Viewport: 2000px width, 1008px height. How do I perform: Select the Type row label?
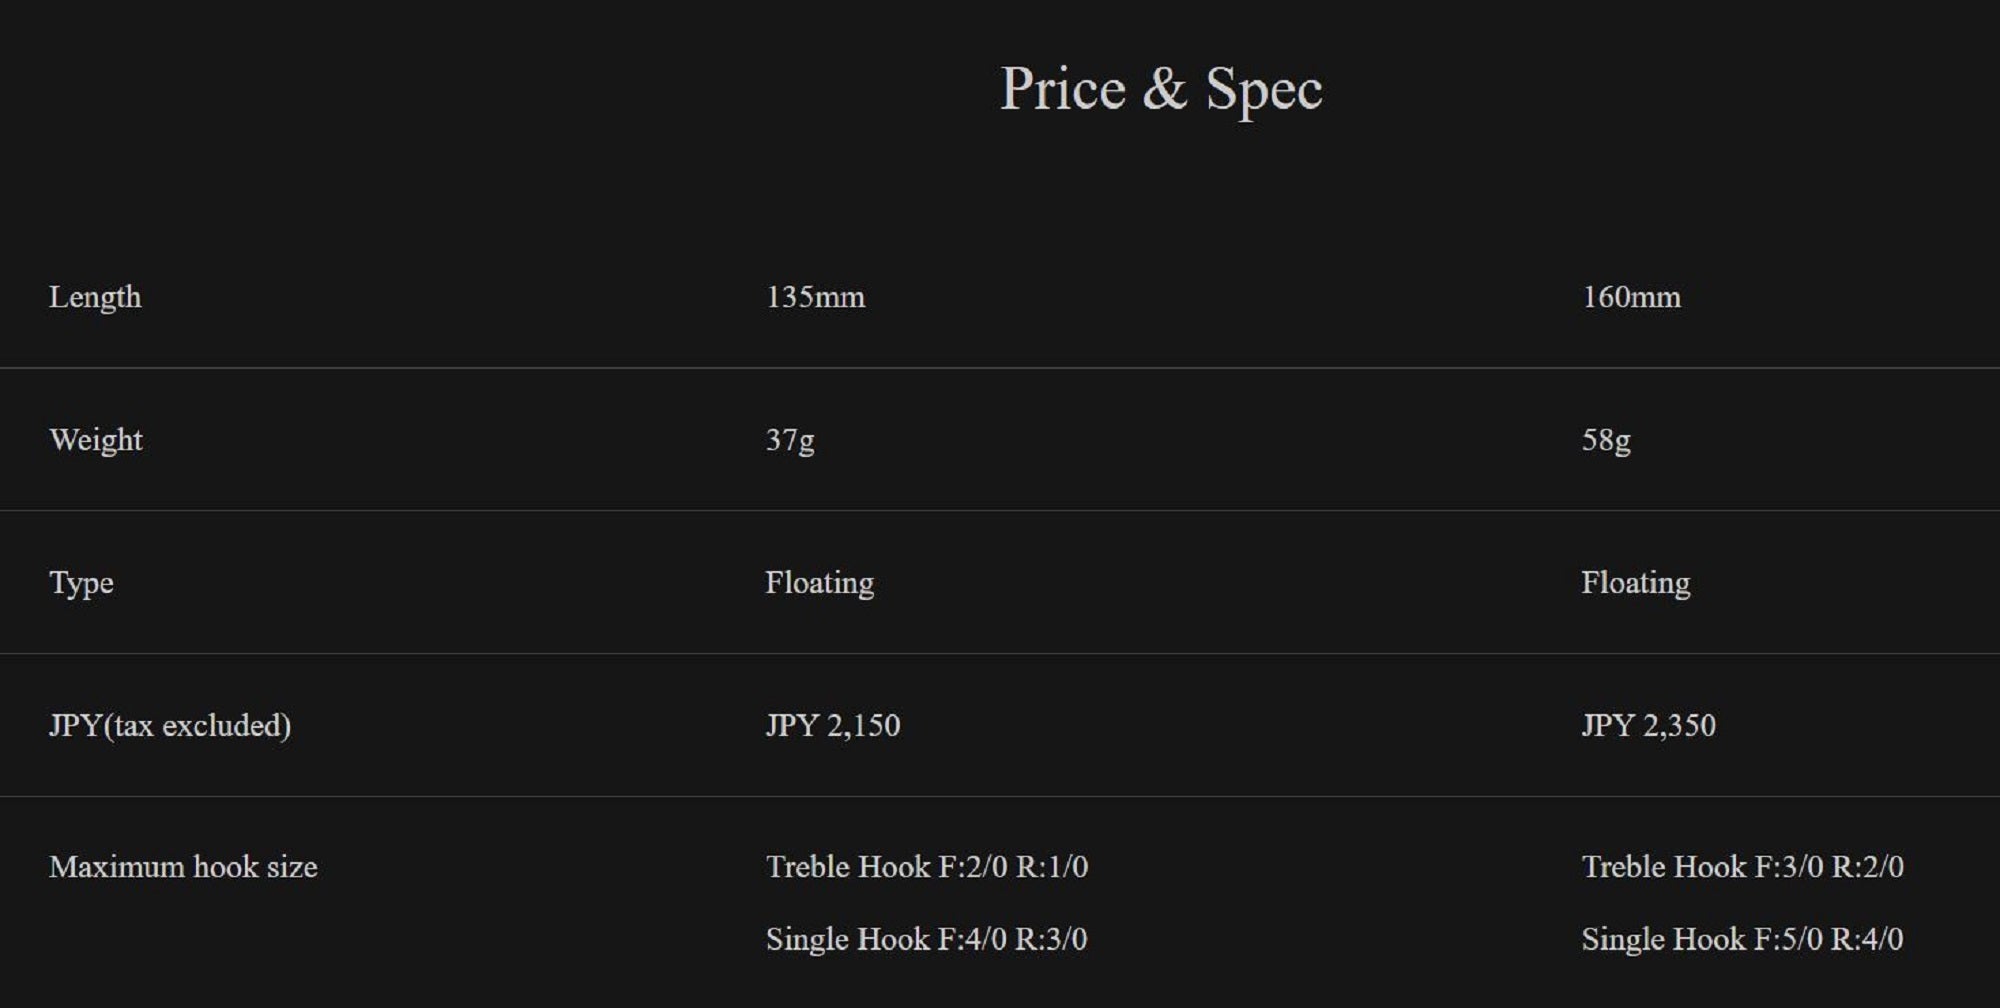click(81, 583)
